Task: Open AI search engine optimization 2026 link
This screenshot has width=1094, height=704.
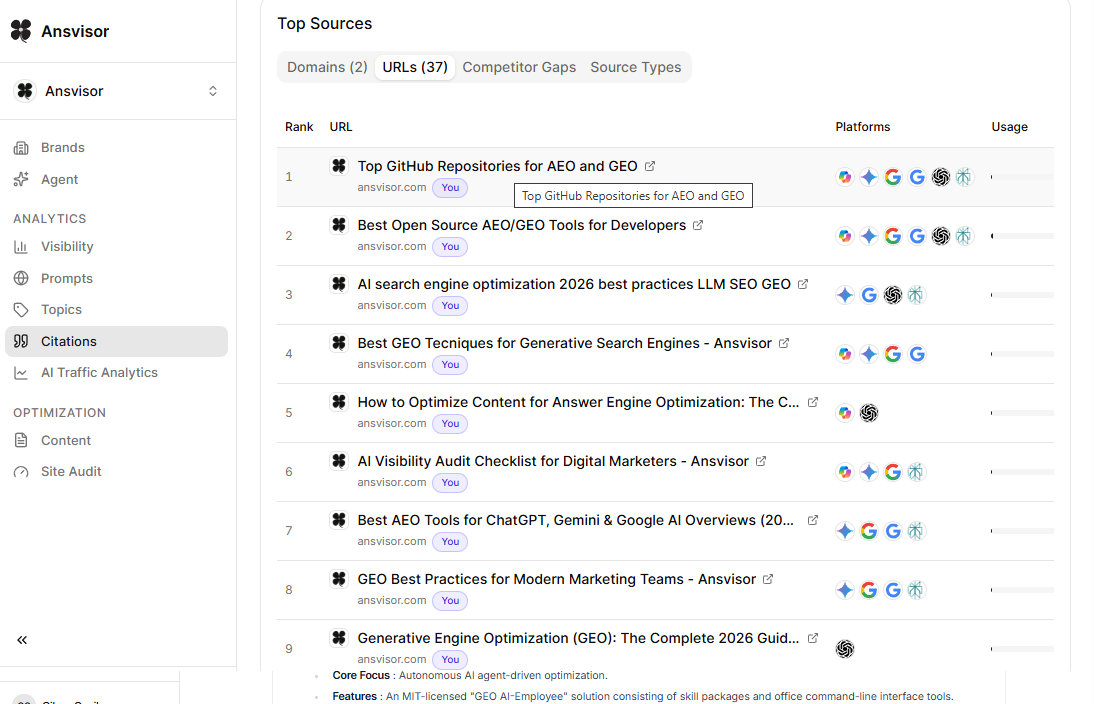Action: pos(574,284)
